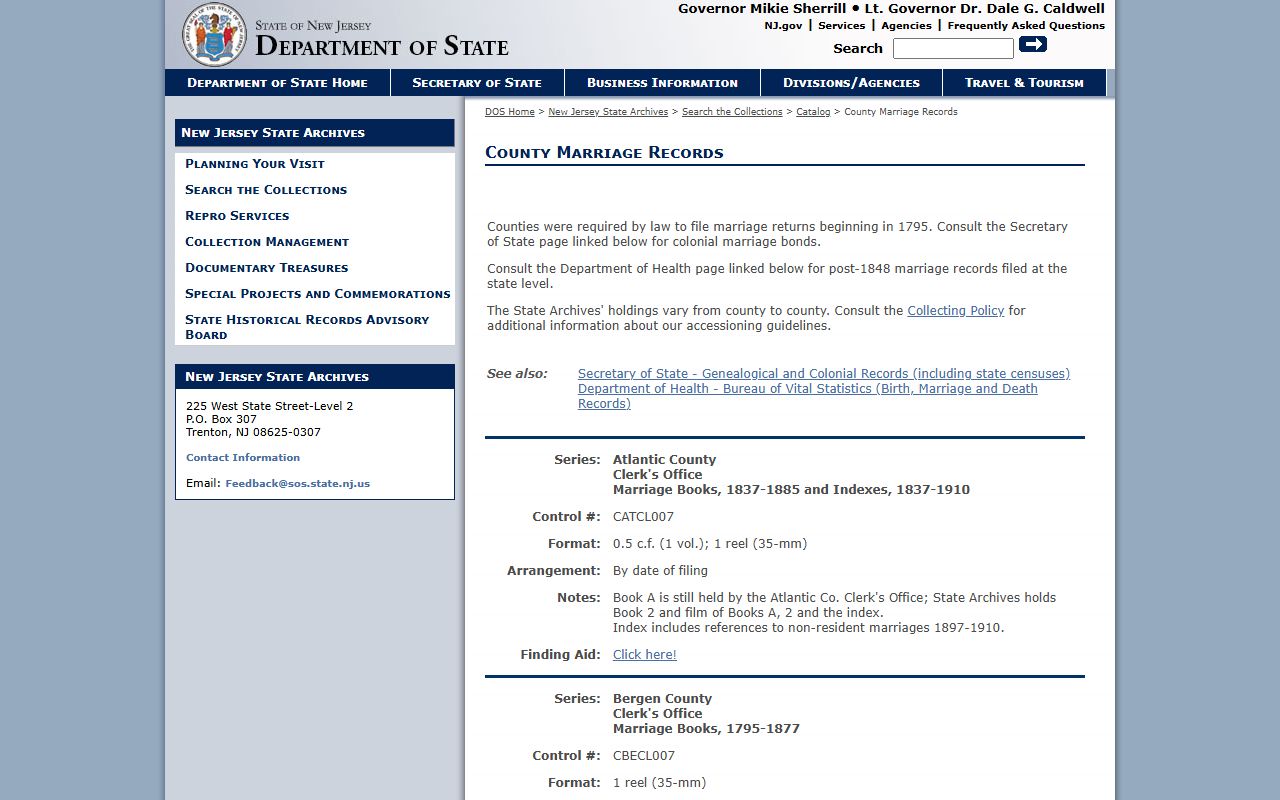The width and height of the screenshot is (1280, 800).
Task: Open State Historical Records Advisory Board
Action: [307, 327]
